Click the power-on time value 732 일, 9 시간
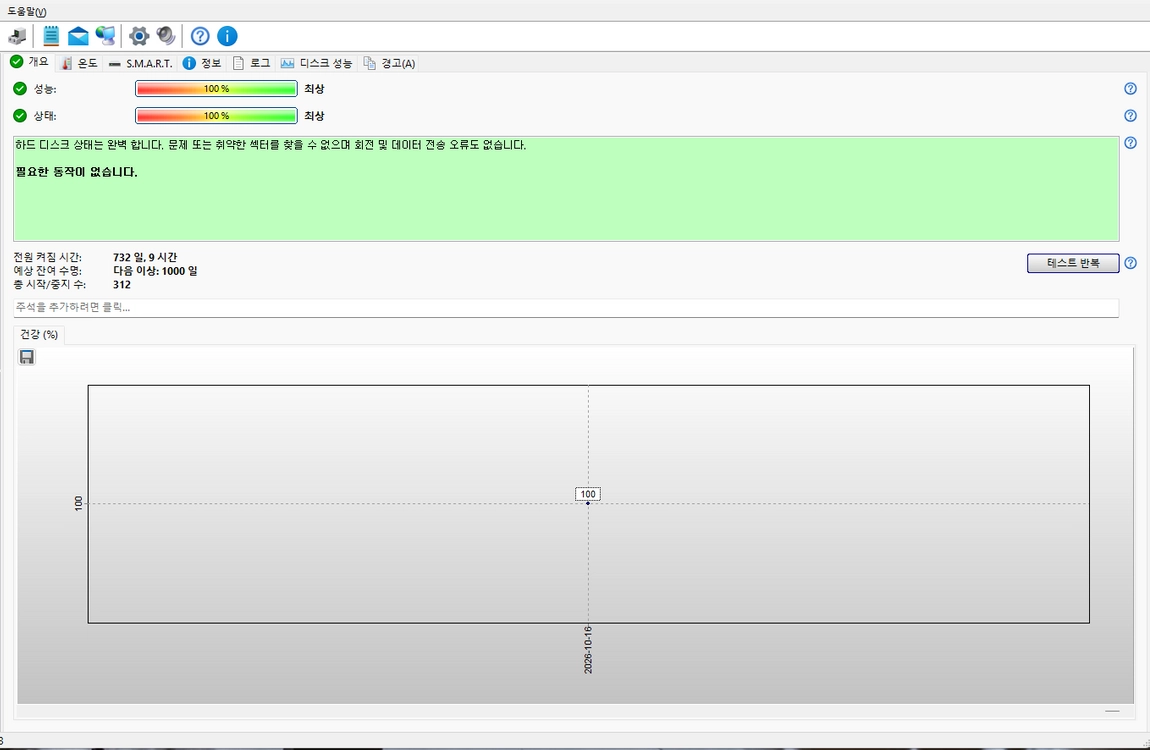 click(145, 257)
